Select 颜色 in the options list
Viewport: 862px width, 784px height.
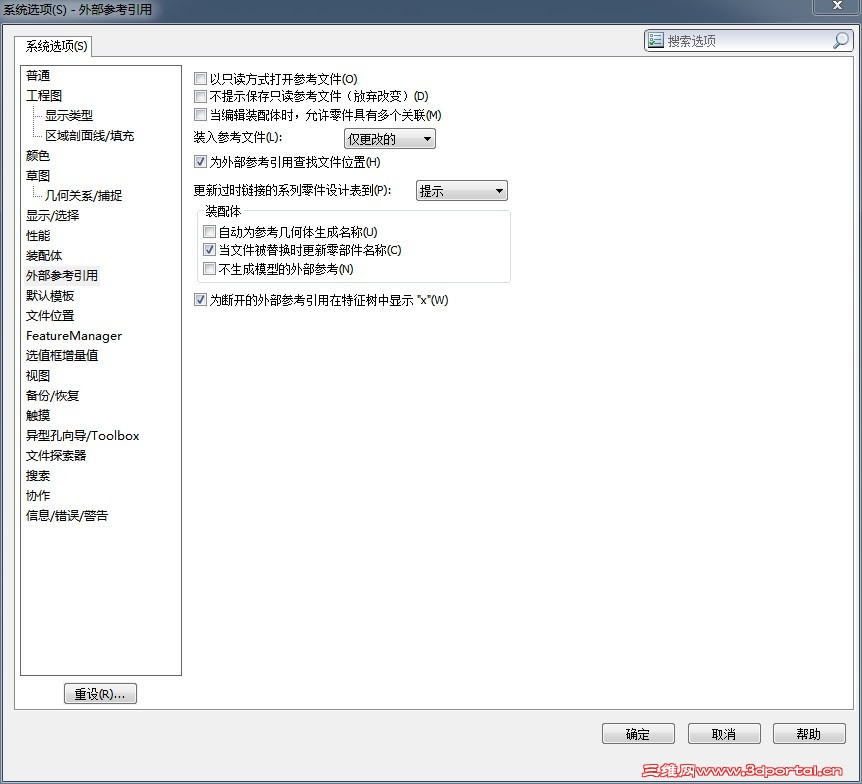pyautogui.click(x=38, y=156)
